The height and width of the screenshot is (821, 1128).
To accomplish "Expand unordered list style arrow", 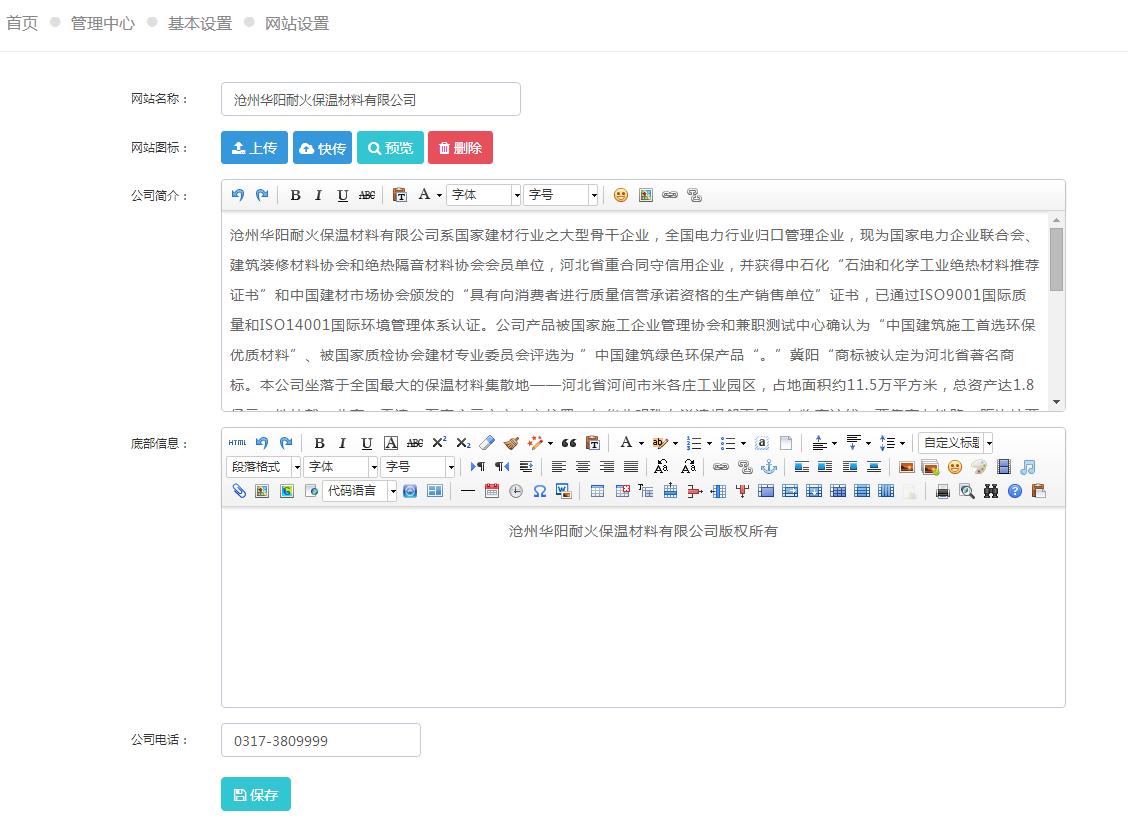I will [x=743, y=443].
